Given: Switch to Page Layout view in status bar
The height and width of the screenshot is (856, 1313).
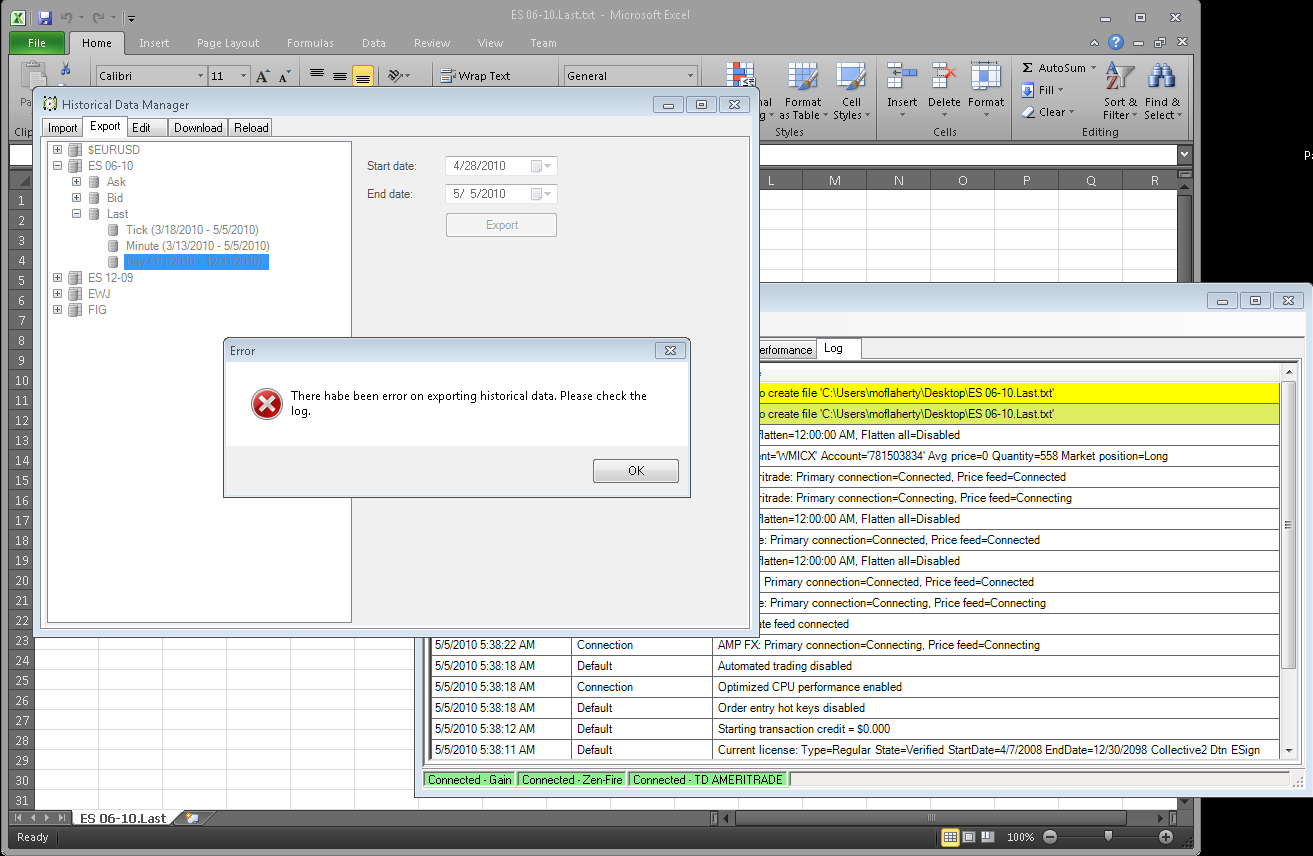Looking at the screenshot, I should [x=969, y=837].
